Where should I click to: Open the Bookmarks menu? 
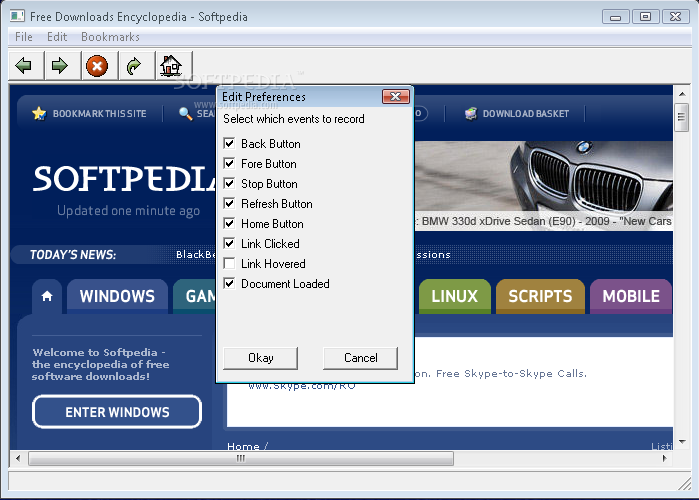tap(110, 37)
